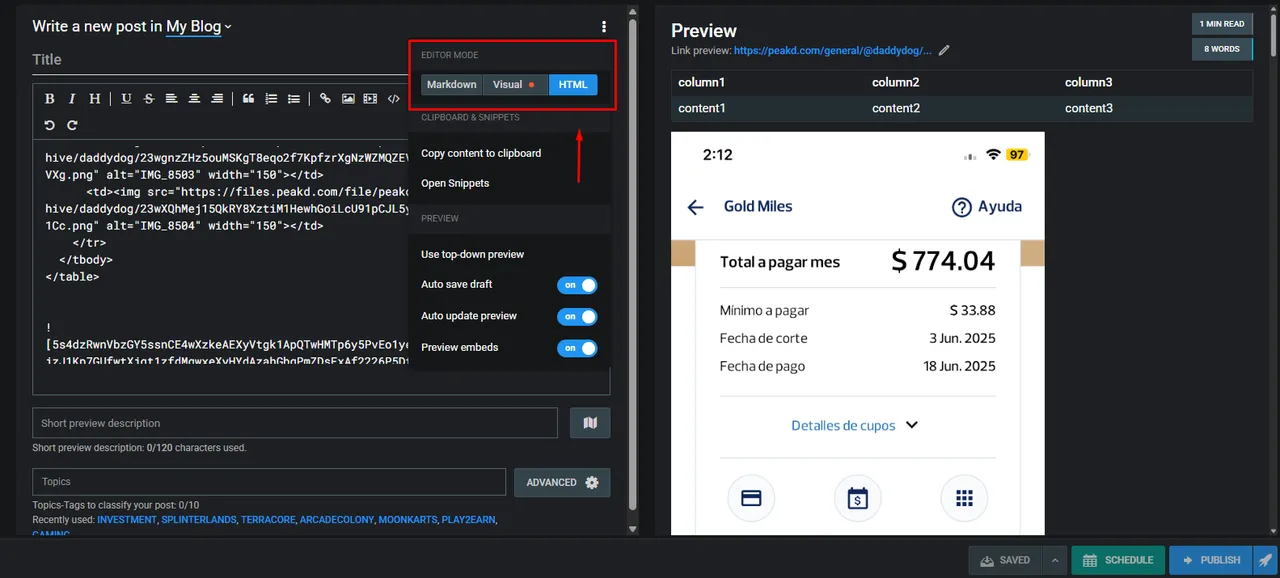Tap the back arrow next to Gold Miles
This screenshot has height=578, width=1280.
click(x=696, y=207)
